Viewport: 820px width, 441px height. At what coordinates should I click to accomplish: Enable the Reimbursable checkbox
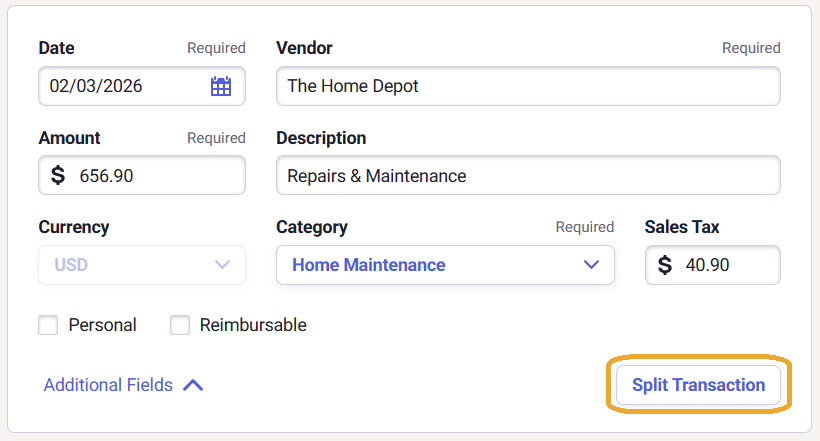[x=180, y=325]
